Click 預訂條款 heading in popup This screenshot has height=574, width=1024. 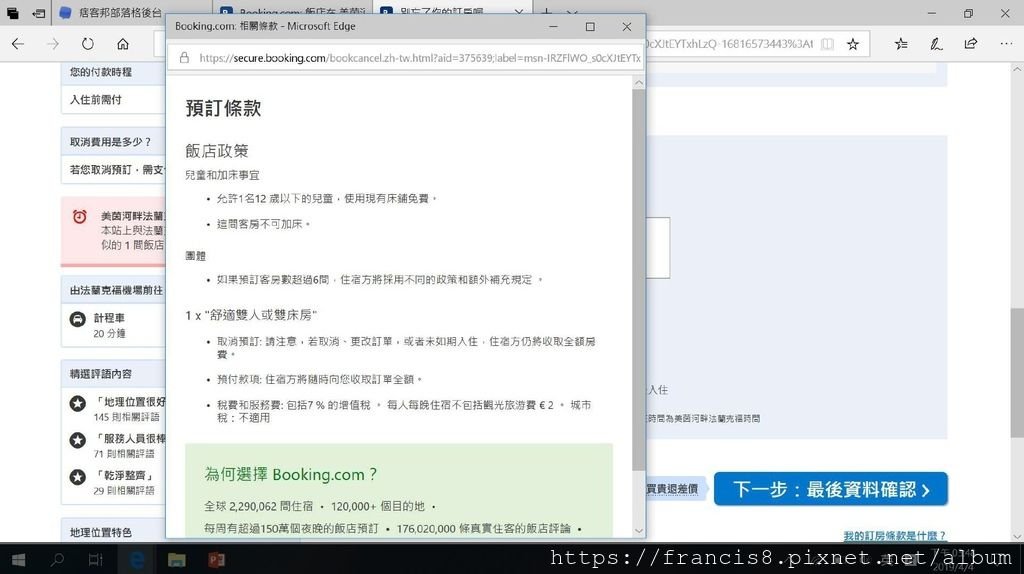tap(223, 108)
